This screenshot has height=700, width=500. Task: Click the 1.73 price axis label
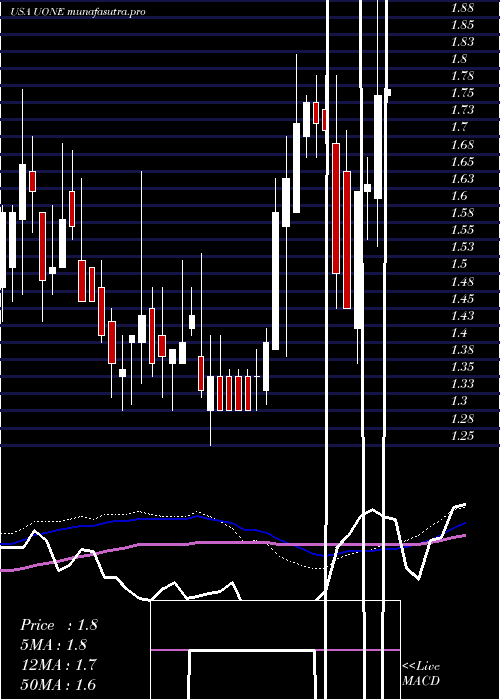(462, 110)
